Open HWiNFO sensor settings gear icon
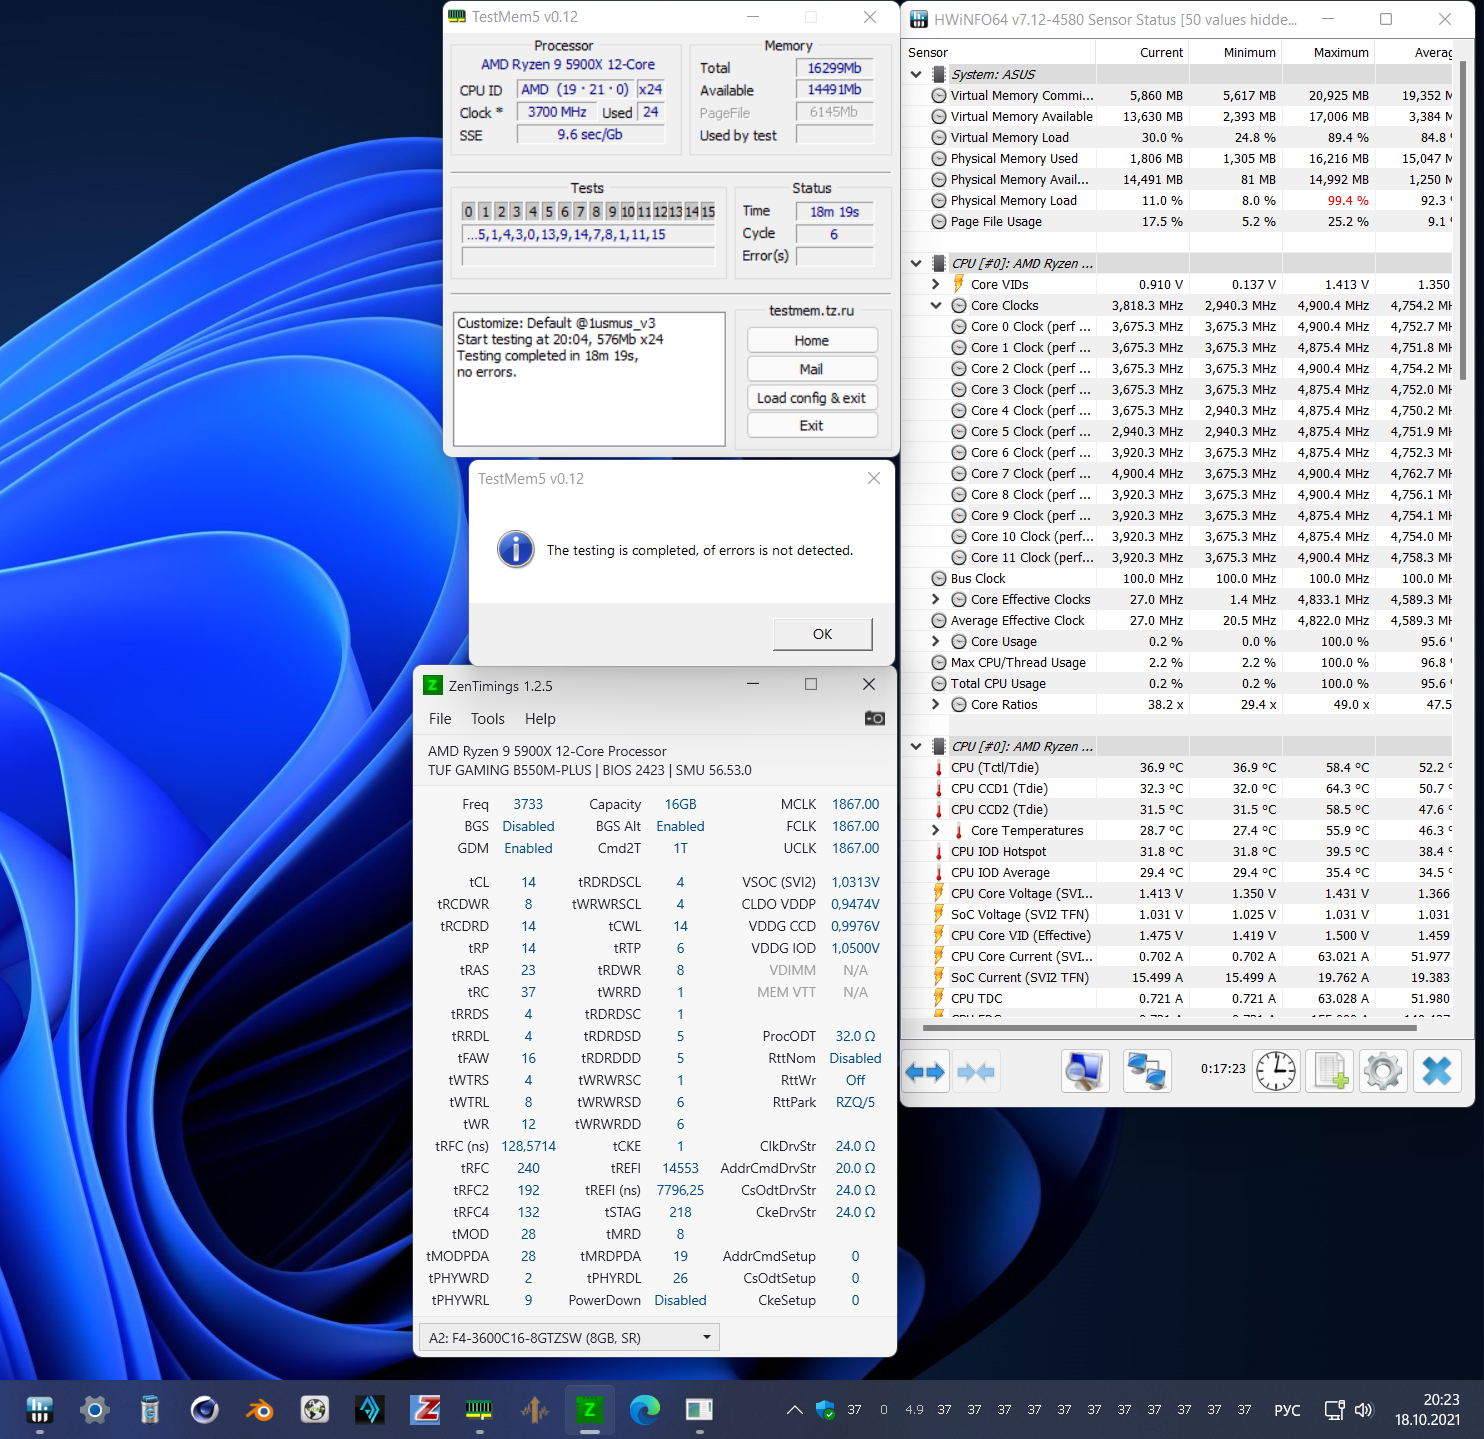1484x1439 pixels. pyautogui.click(x=1383, y=1072)
